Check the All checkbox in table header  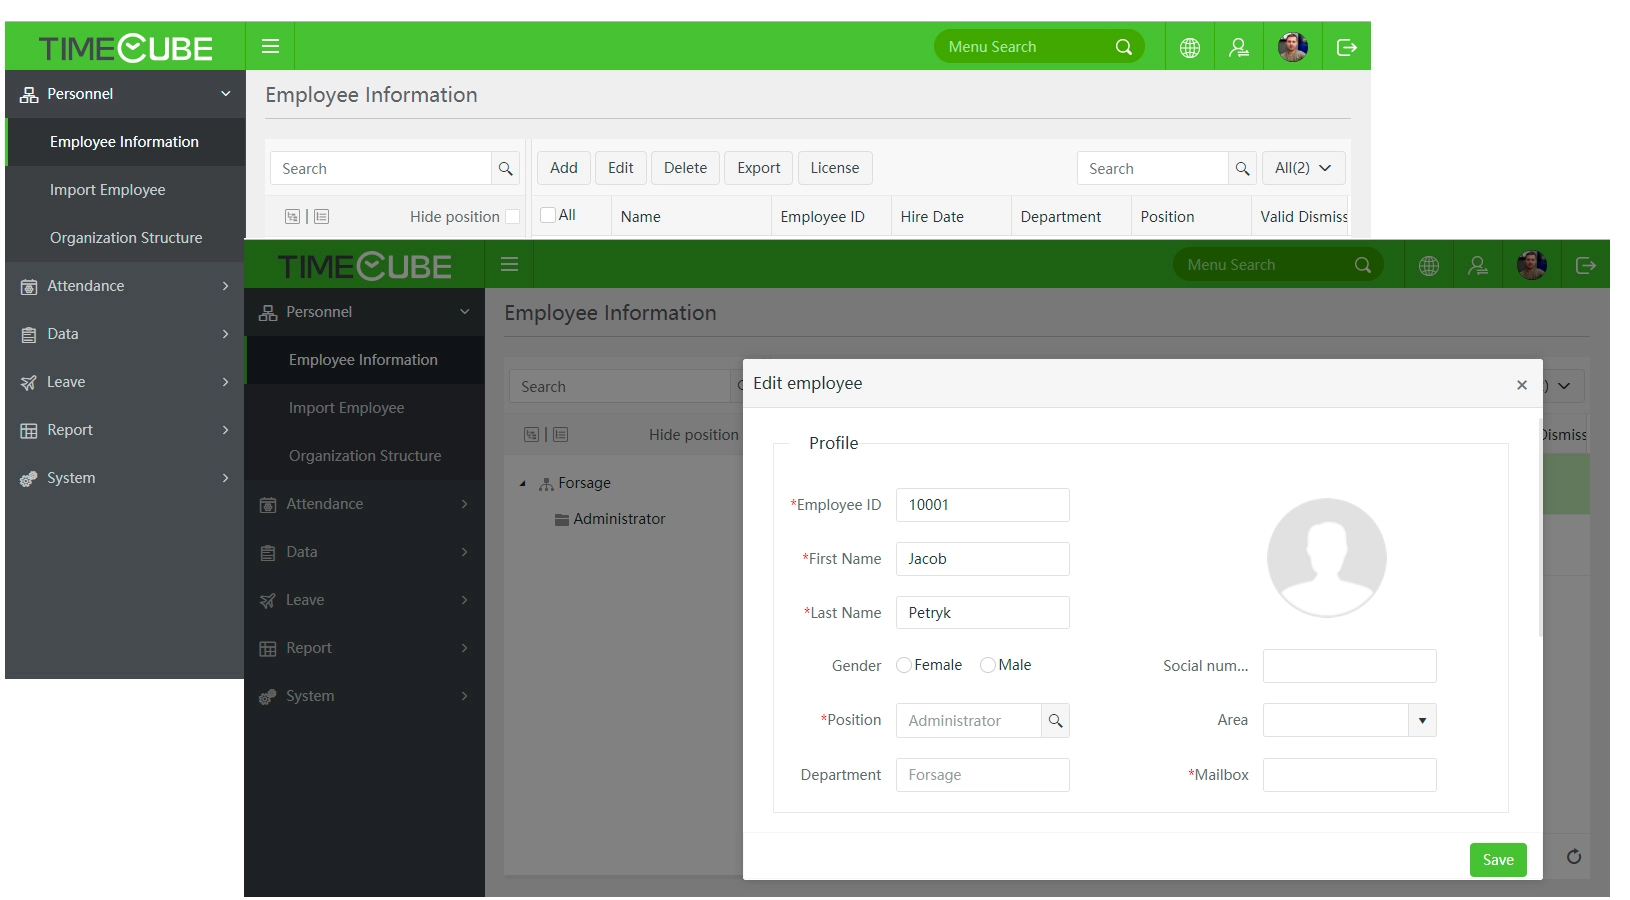[548, 215]
